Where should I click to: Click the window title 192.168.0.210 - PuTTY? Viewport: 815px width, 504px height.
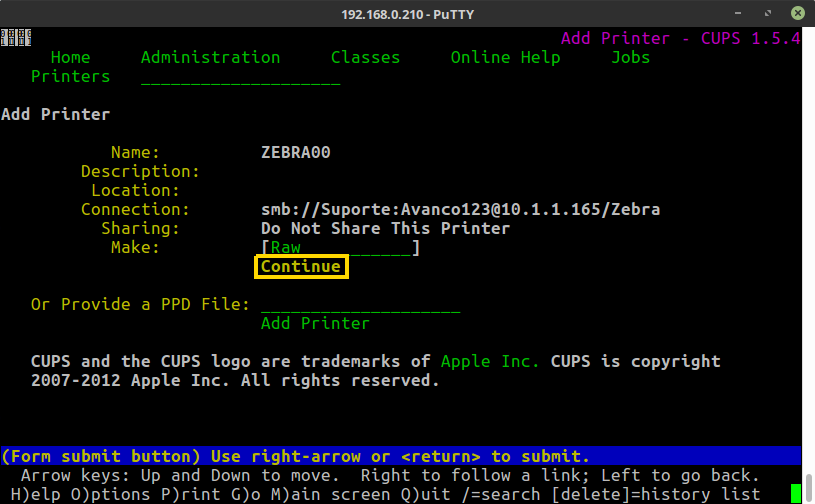point(407,13)
